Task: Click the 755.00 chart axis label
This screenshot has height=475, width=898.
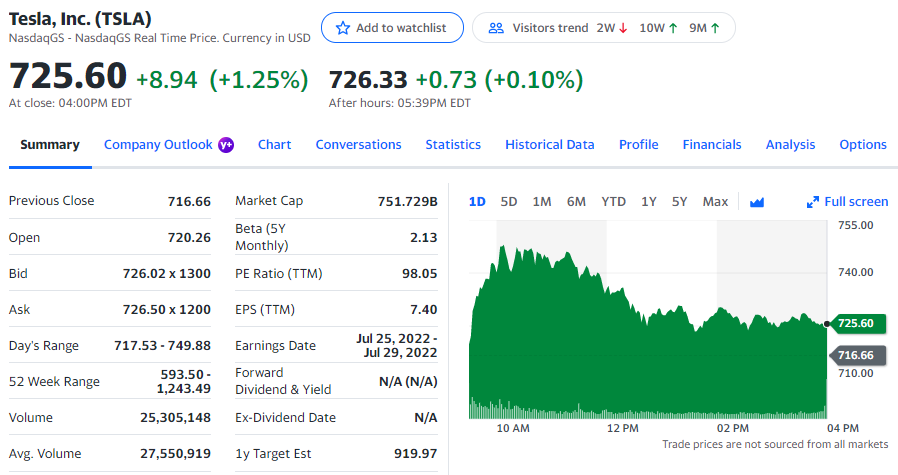Action: (x=856, y=225)
